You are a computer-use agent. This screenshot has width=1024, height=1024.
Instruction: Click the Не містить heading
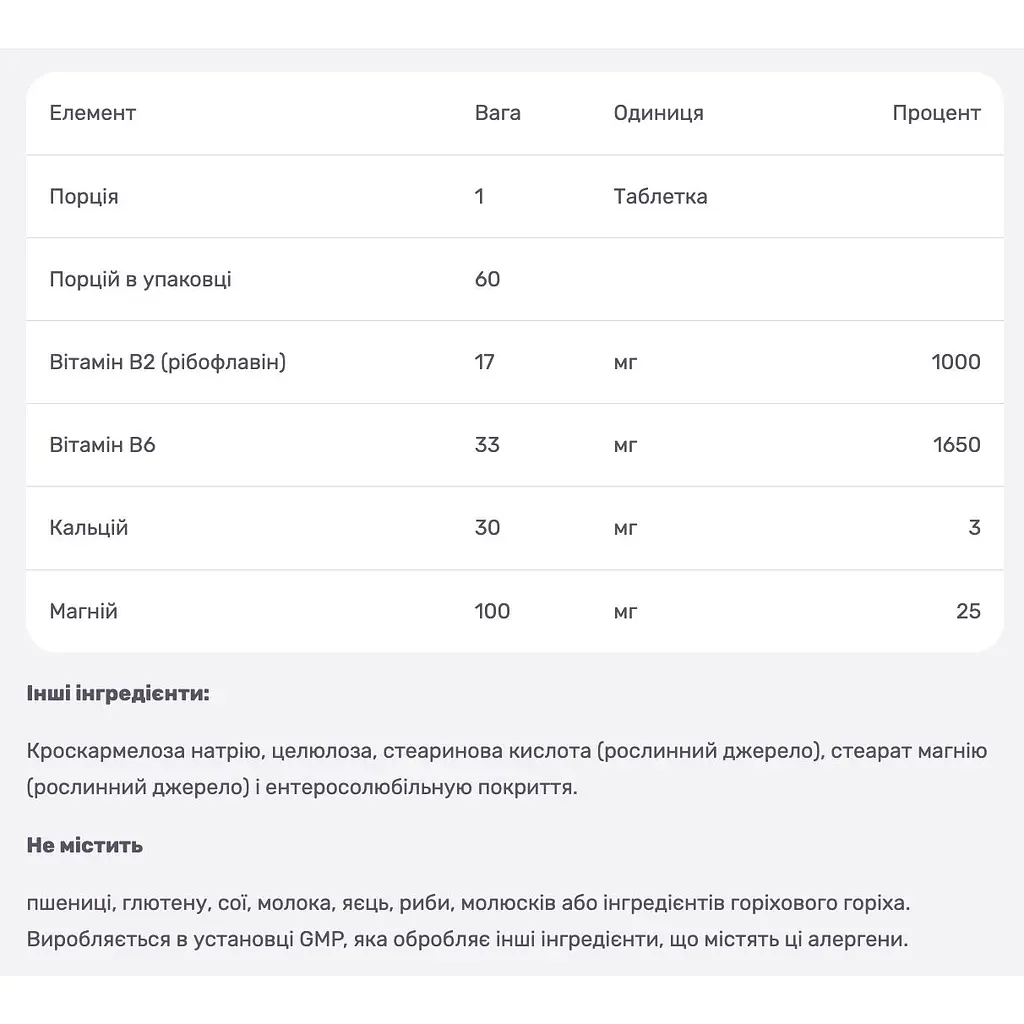[85, 846]
